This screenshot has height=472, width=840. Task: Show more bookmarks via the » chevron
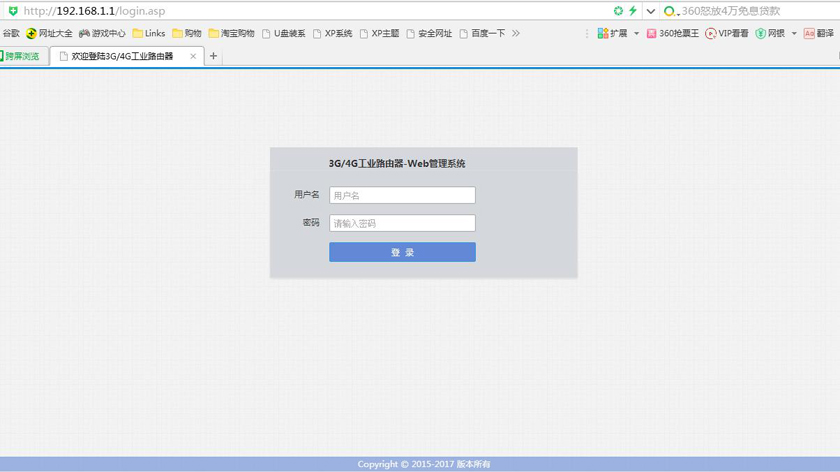click(x=516, y=33)
